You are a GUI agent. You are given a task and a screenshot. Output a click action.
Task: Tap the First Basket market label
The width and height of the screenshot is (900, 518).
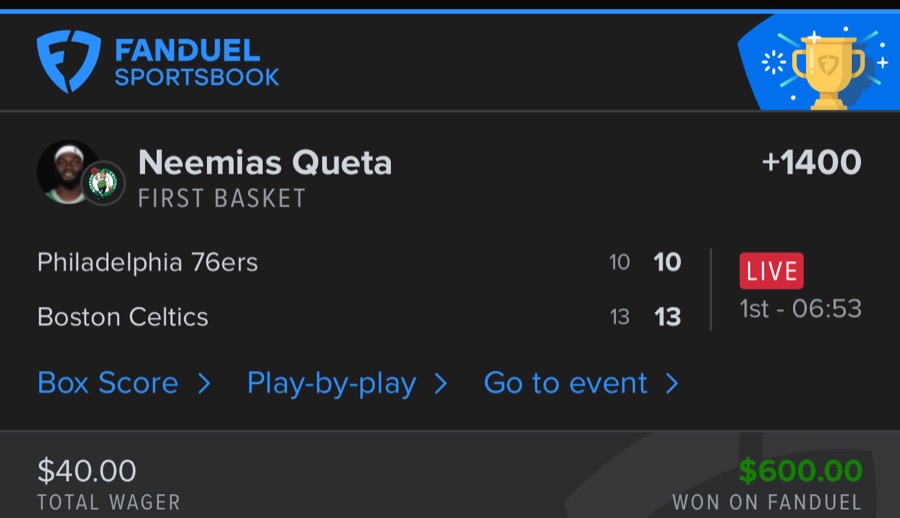click(221, 198)
